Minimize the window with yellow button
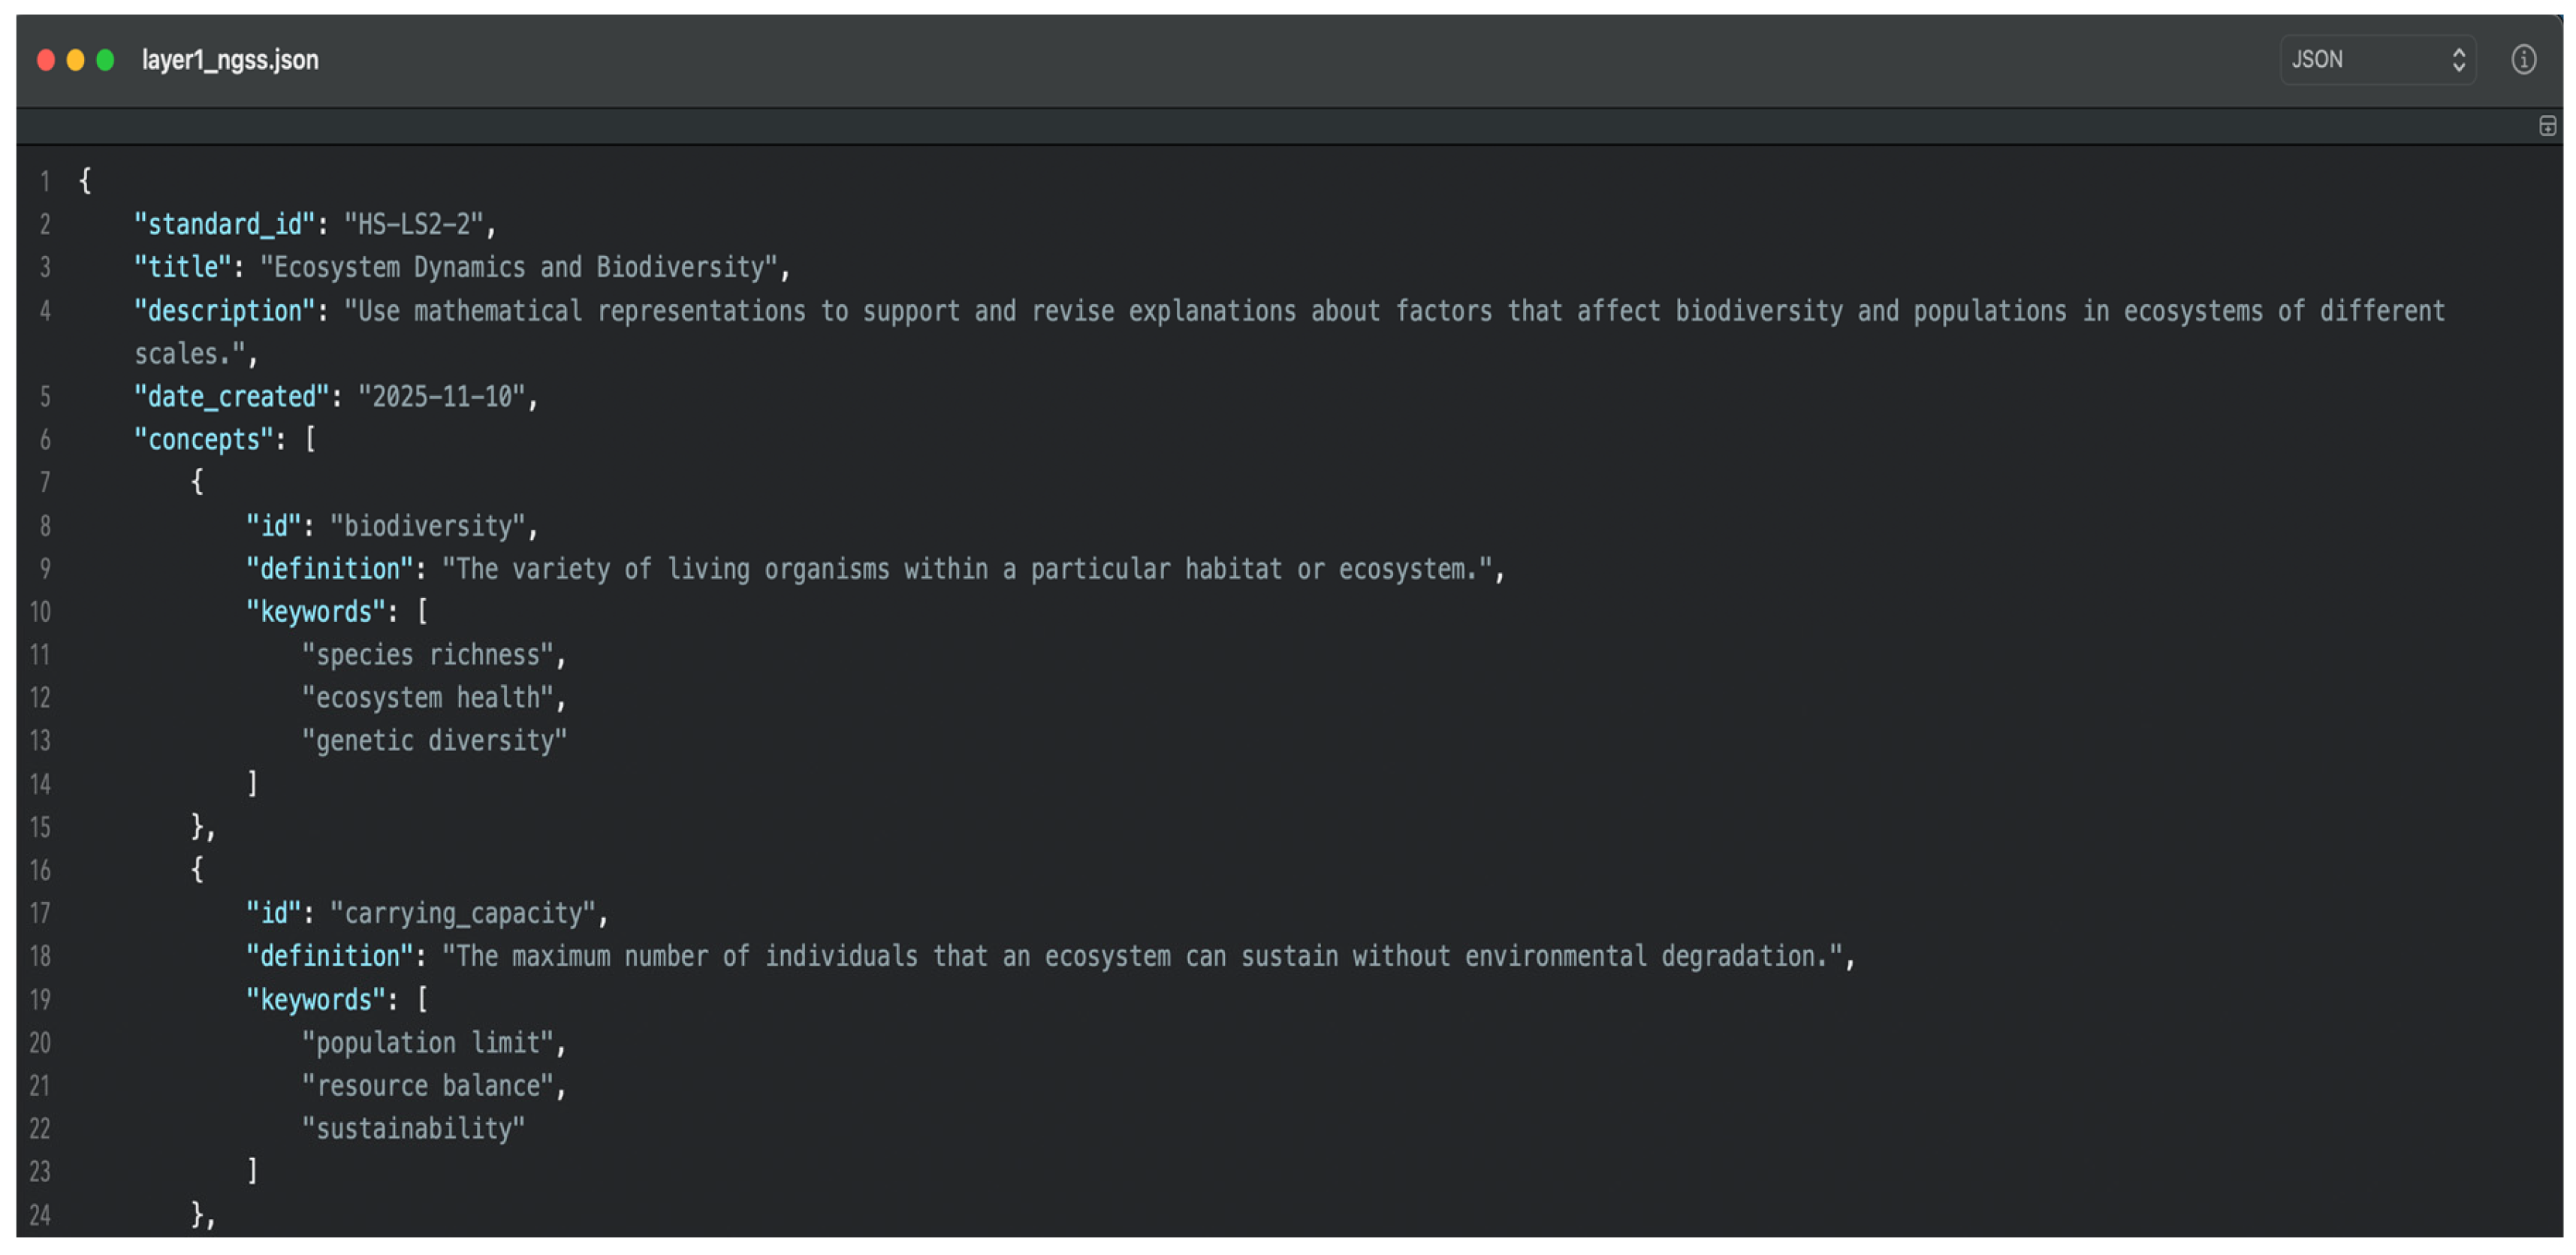Image resolution: width=2576 pixels, height=1255 pixels. (x=75, y=61)
